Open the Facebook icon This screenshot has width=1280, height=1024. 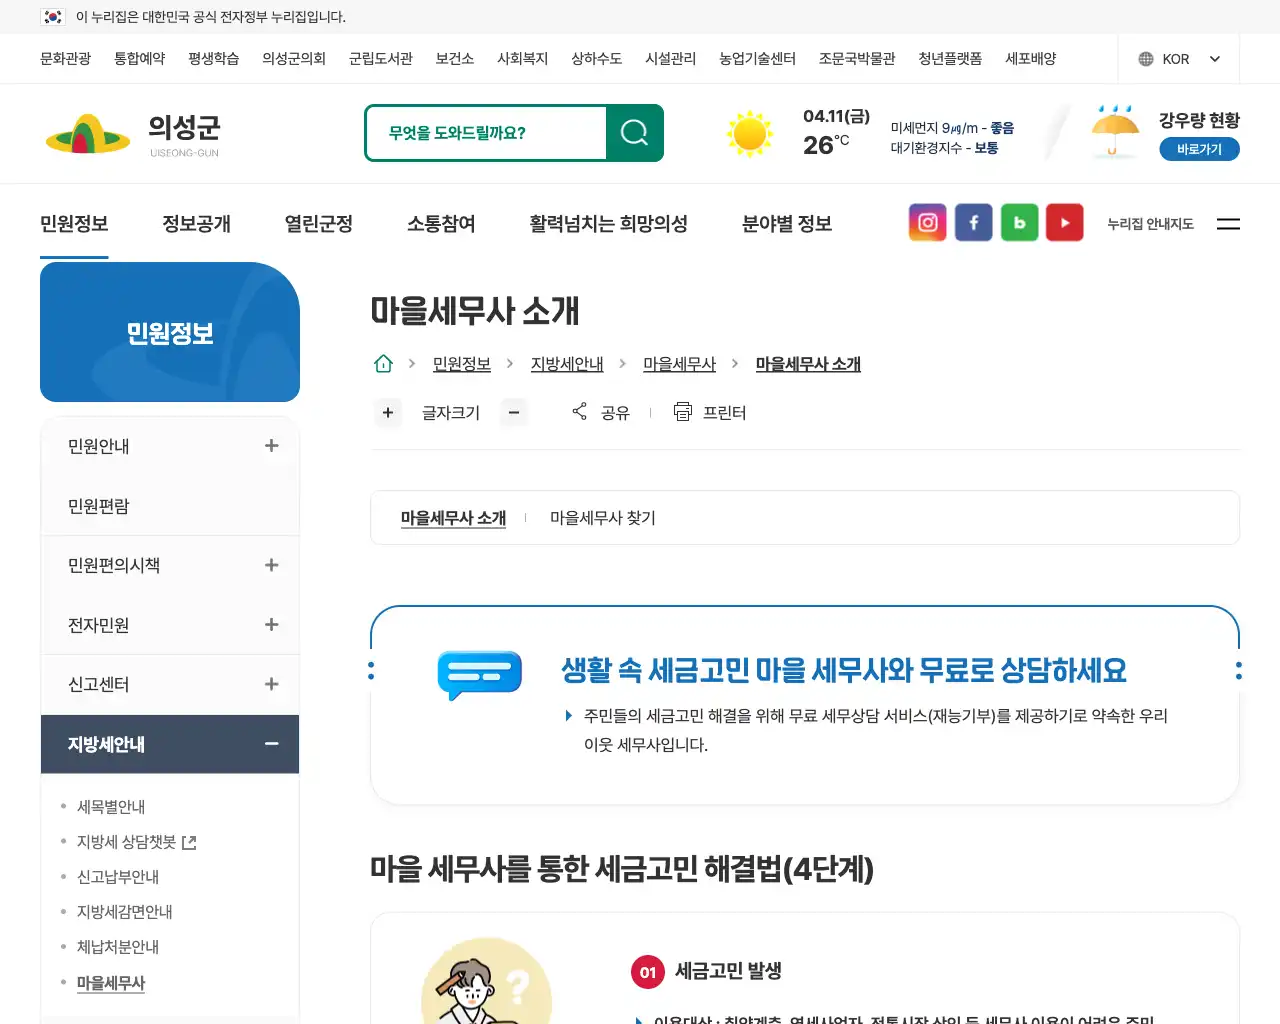click(x=973, y=222)
